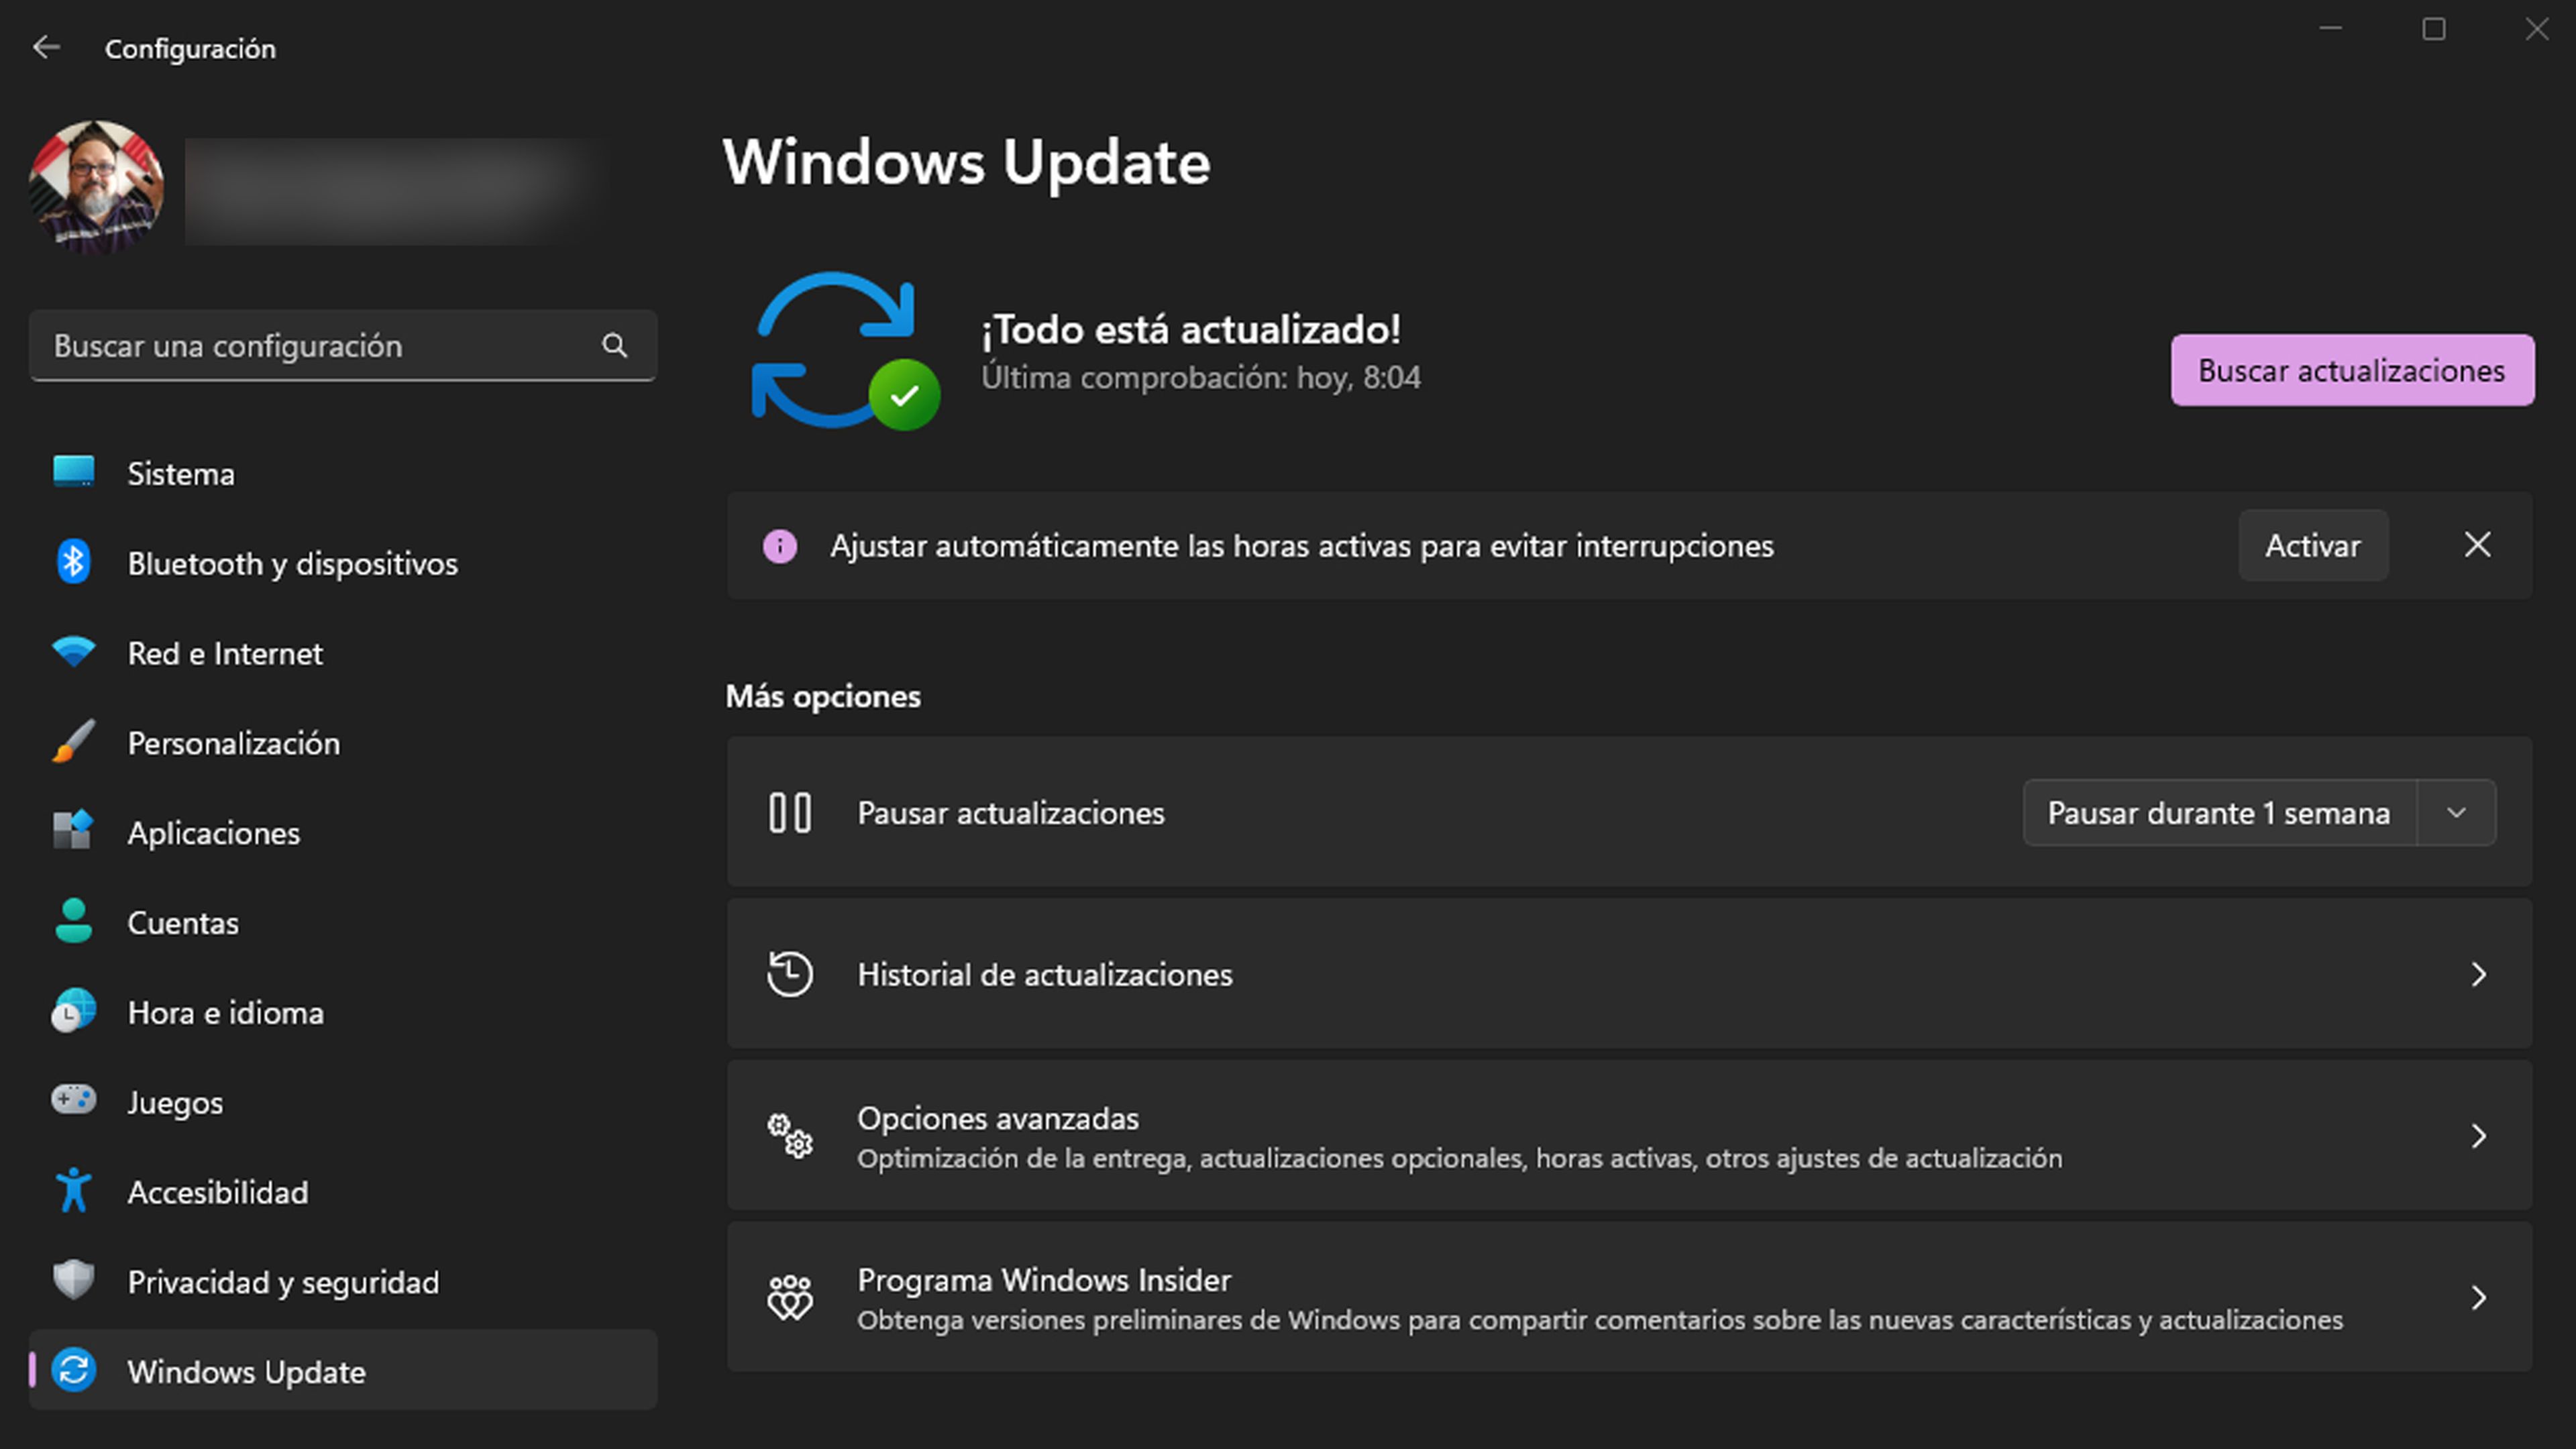Click the search magnifier icon
This screenshot has width=2576, height=1449.
tap(614, 346)
